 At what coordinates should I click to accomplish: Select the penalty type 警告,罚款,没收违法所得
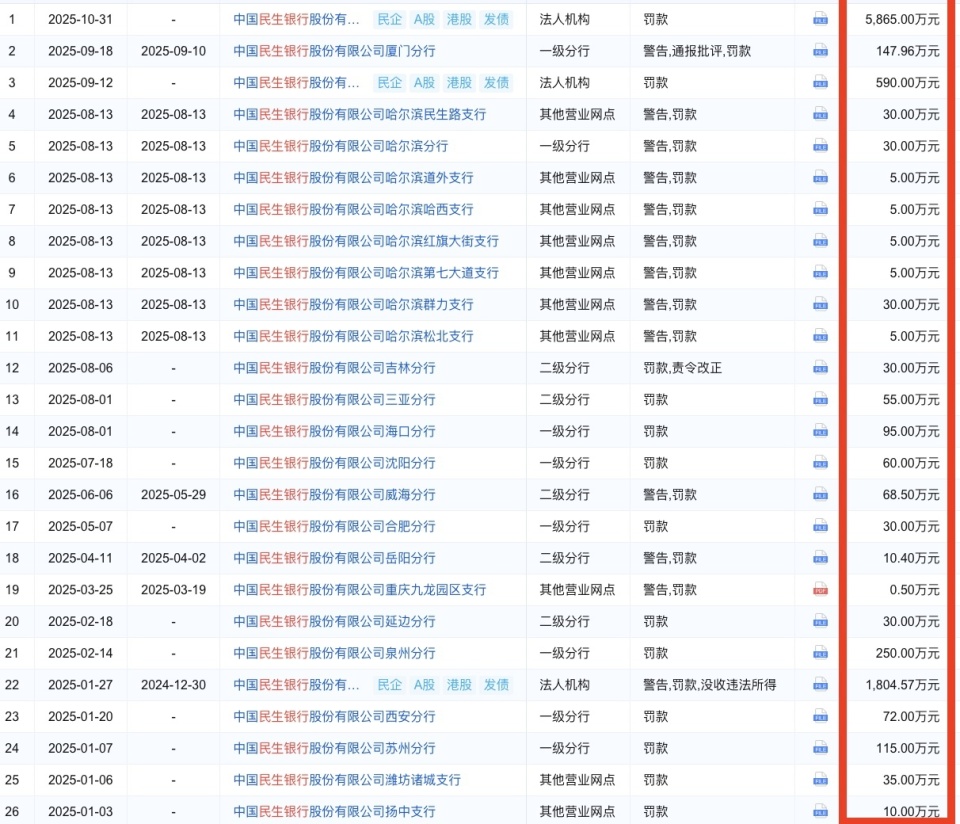click(x=710, y=685)
